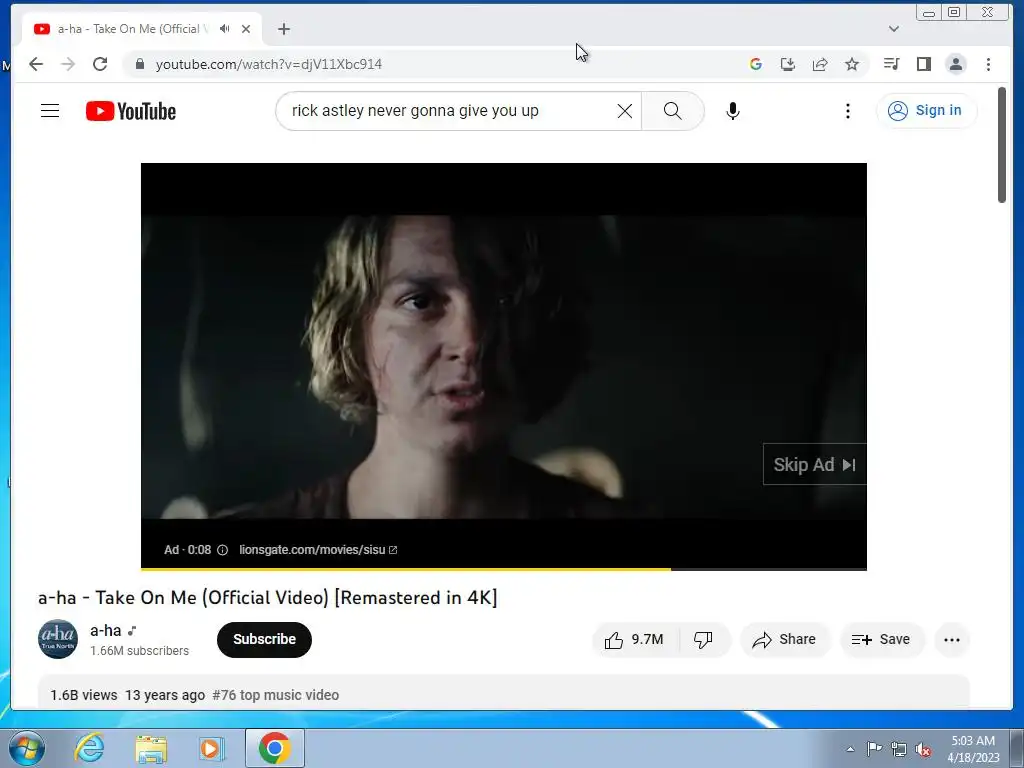Open the YouTube hamburger guide menu
This screenshot has height=768, width=1024.
pos(50,111)
